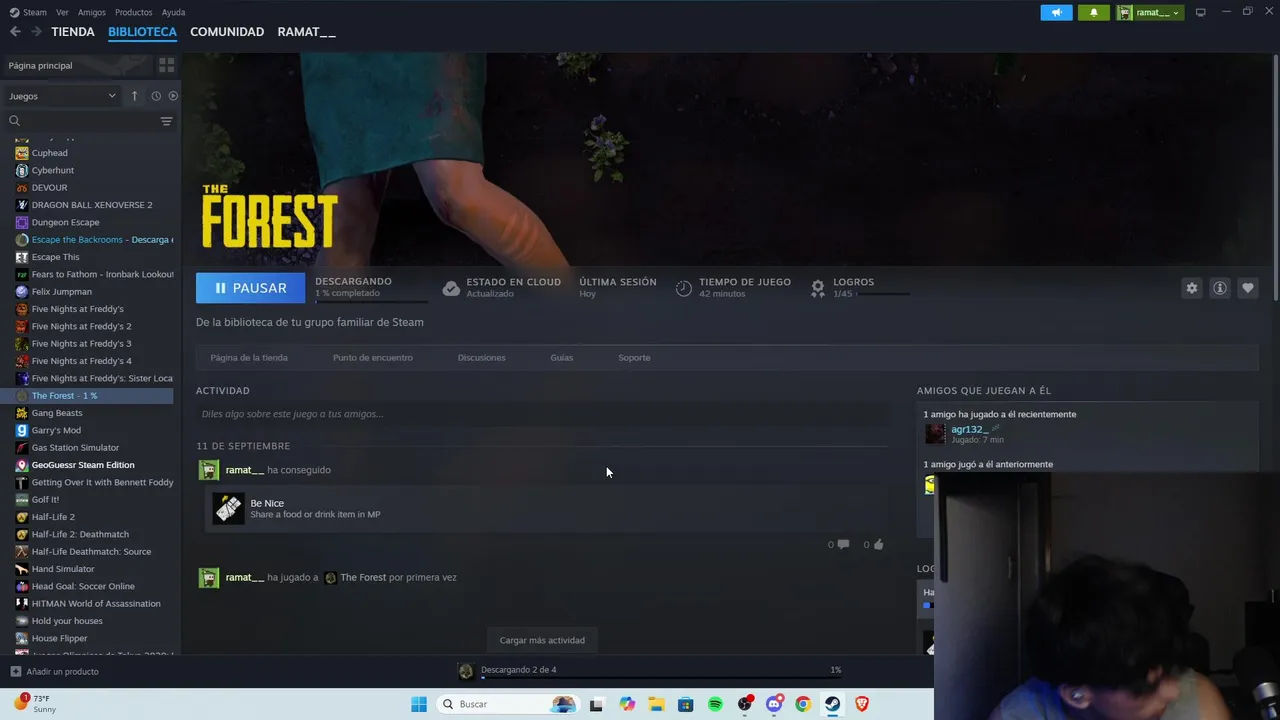This screenshot has width=1280, height=720.
Task: Go back with the navigation arrow
Action: click(x=15, y=32)
